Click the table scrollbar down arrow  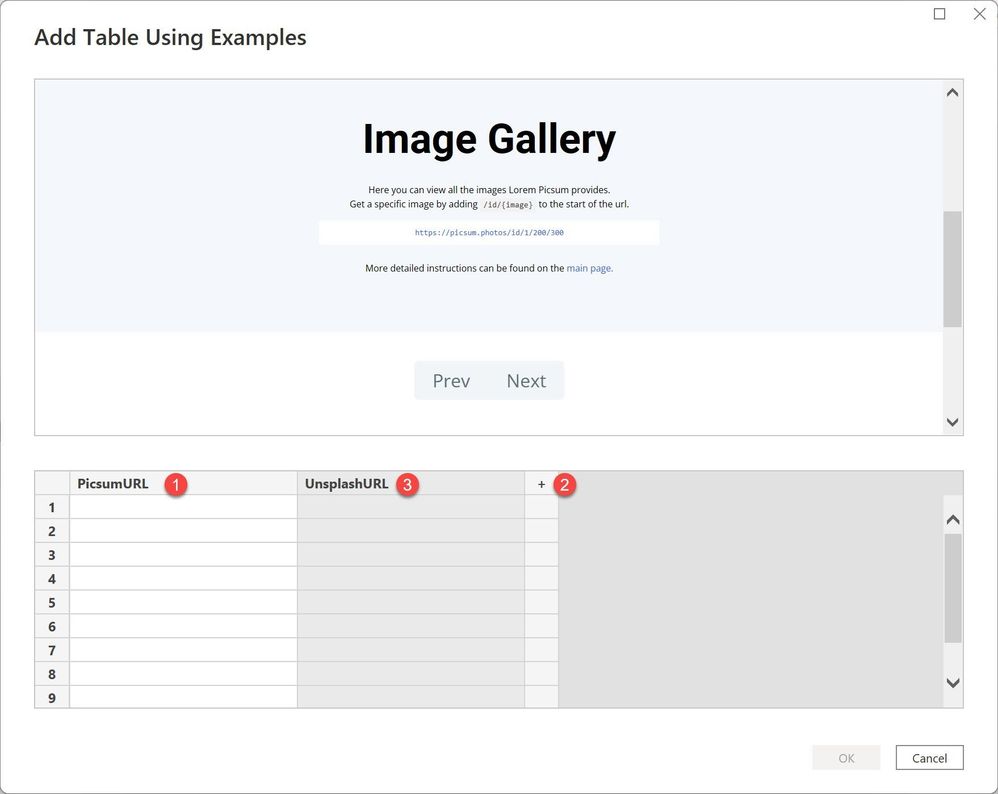pyautogui.click(x=953, y=683)
